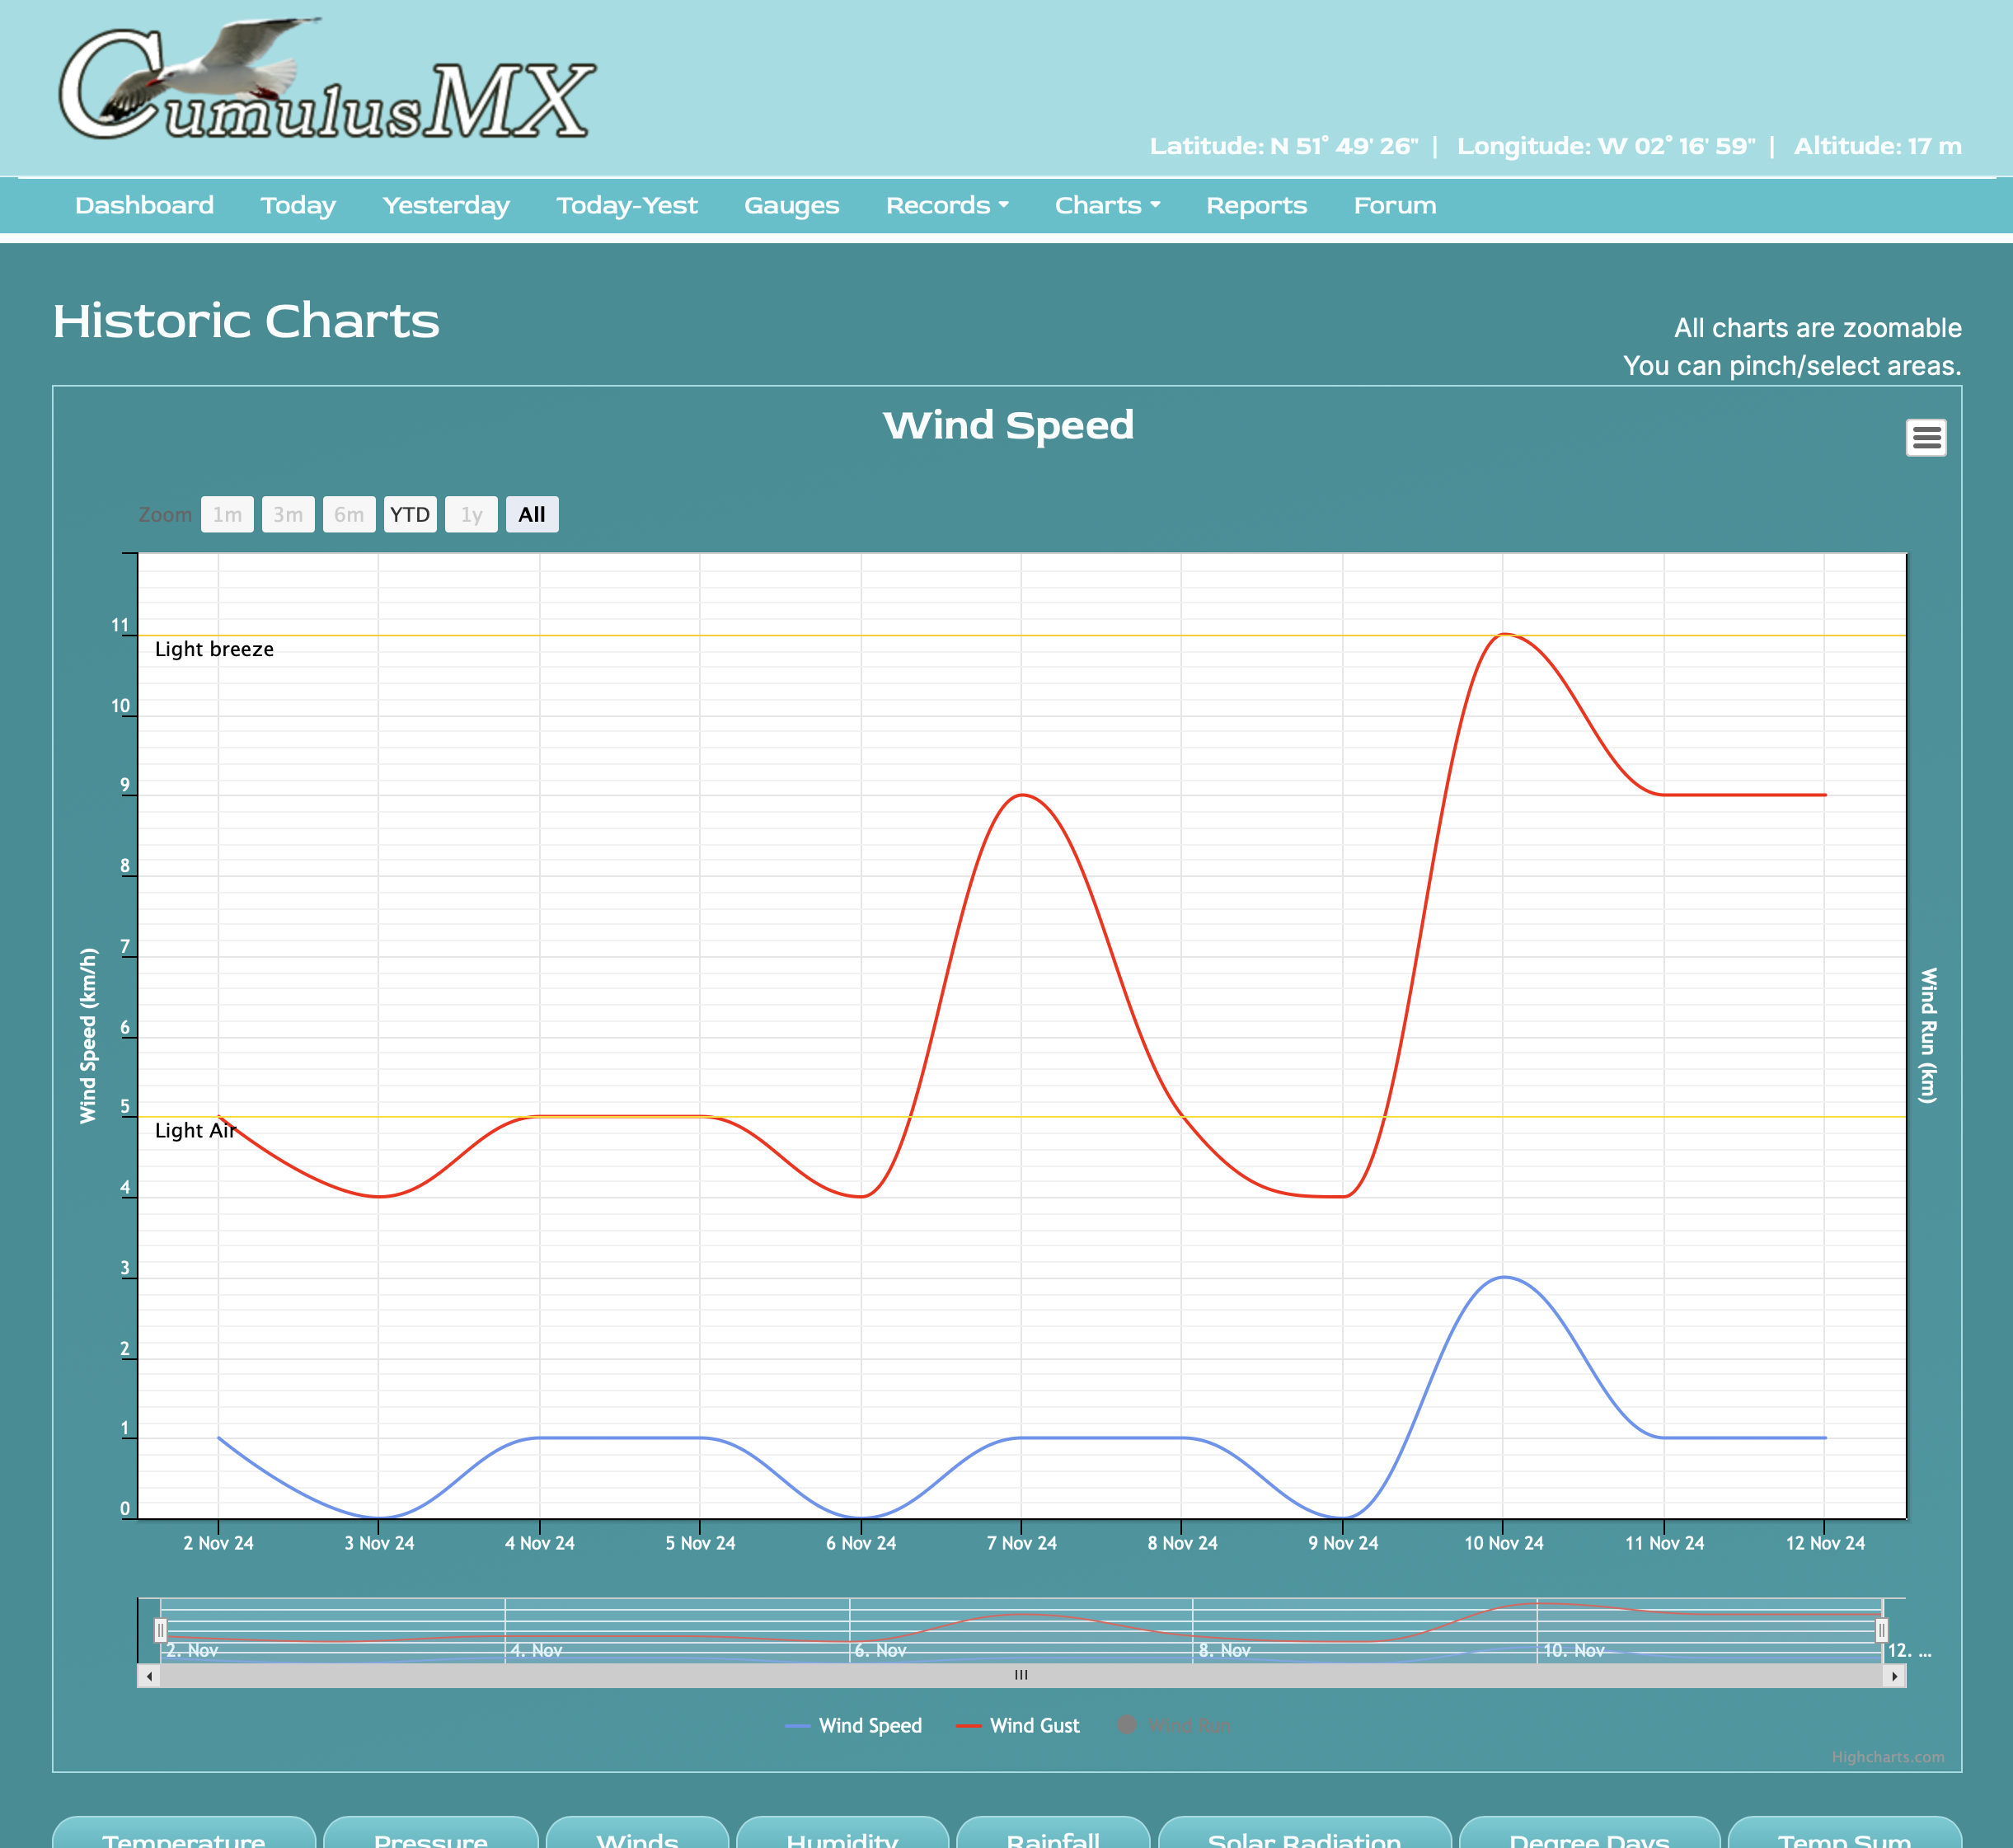Grab the left navigator range handle
This screenshot has height=1848, width=2013.
coord(161,1631)
